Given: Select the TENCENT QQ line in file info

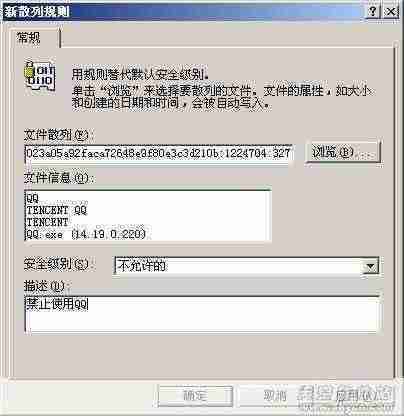Looking at the screenshot, I should coord(56,210).
